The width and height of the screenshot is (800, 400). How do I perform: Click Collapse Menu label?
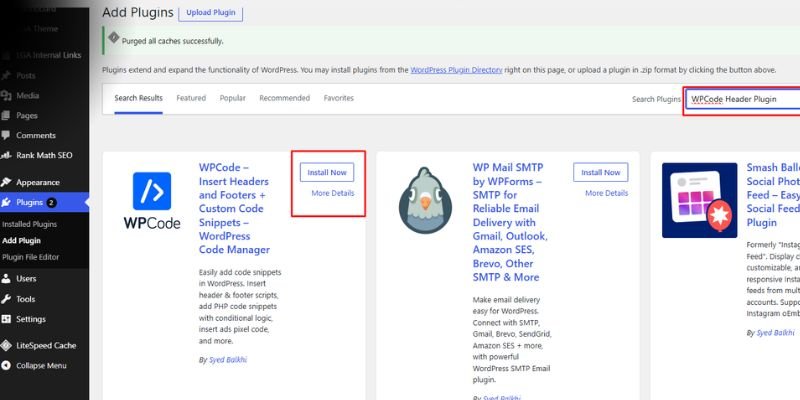[41, 365]
